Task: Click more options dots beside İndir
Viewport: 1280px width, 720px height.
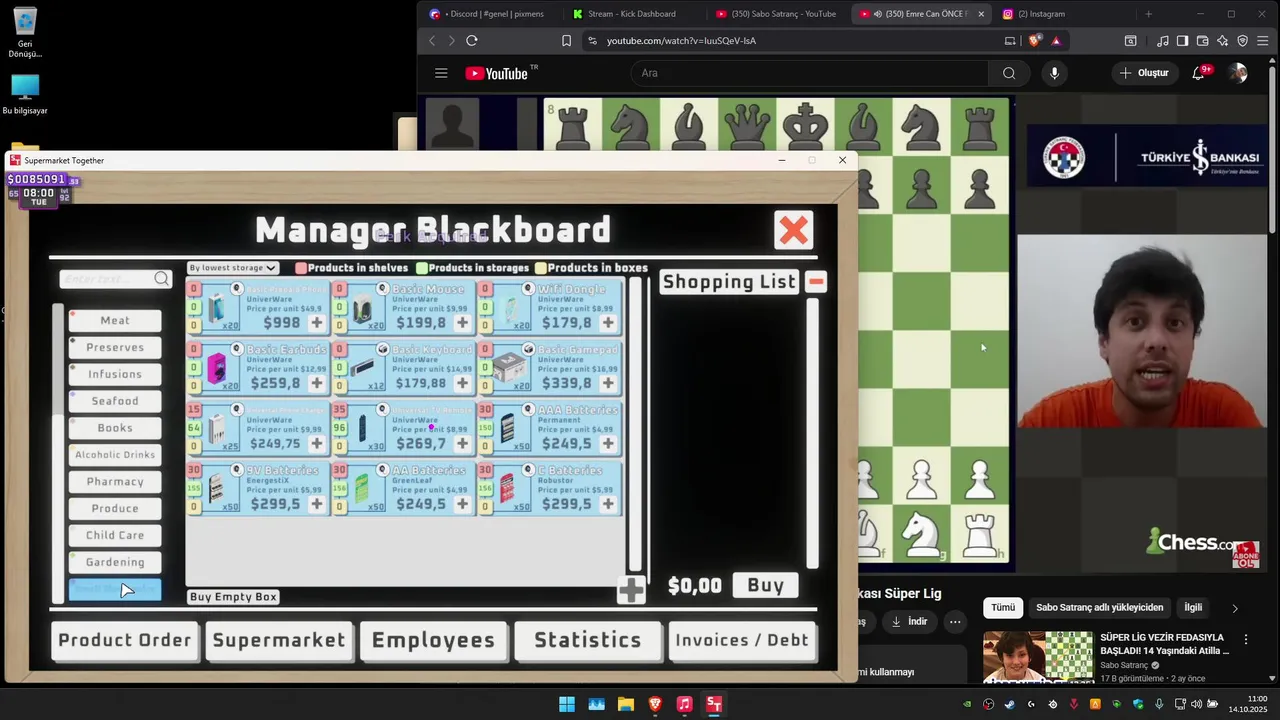Action: [x=955, y=622]
